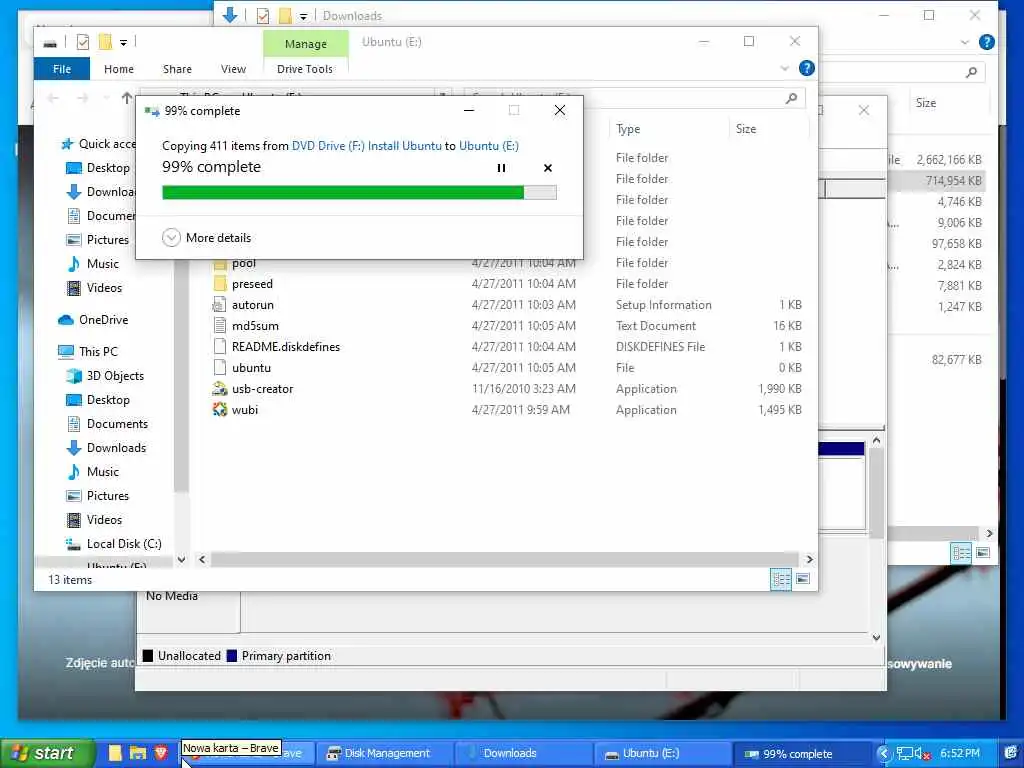Open the Desktop folder under Quick access
The width and height of the screenshot is (1024, 768).
click(99, 168)
